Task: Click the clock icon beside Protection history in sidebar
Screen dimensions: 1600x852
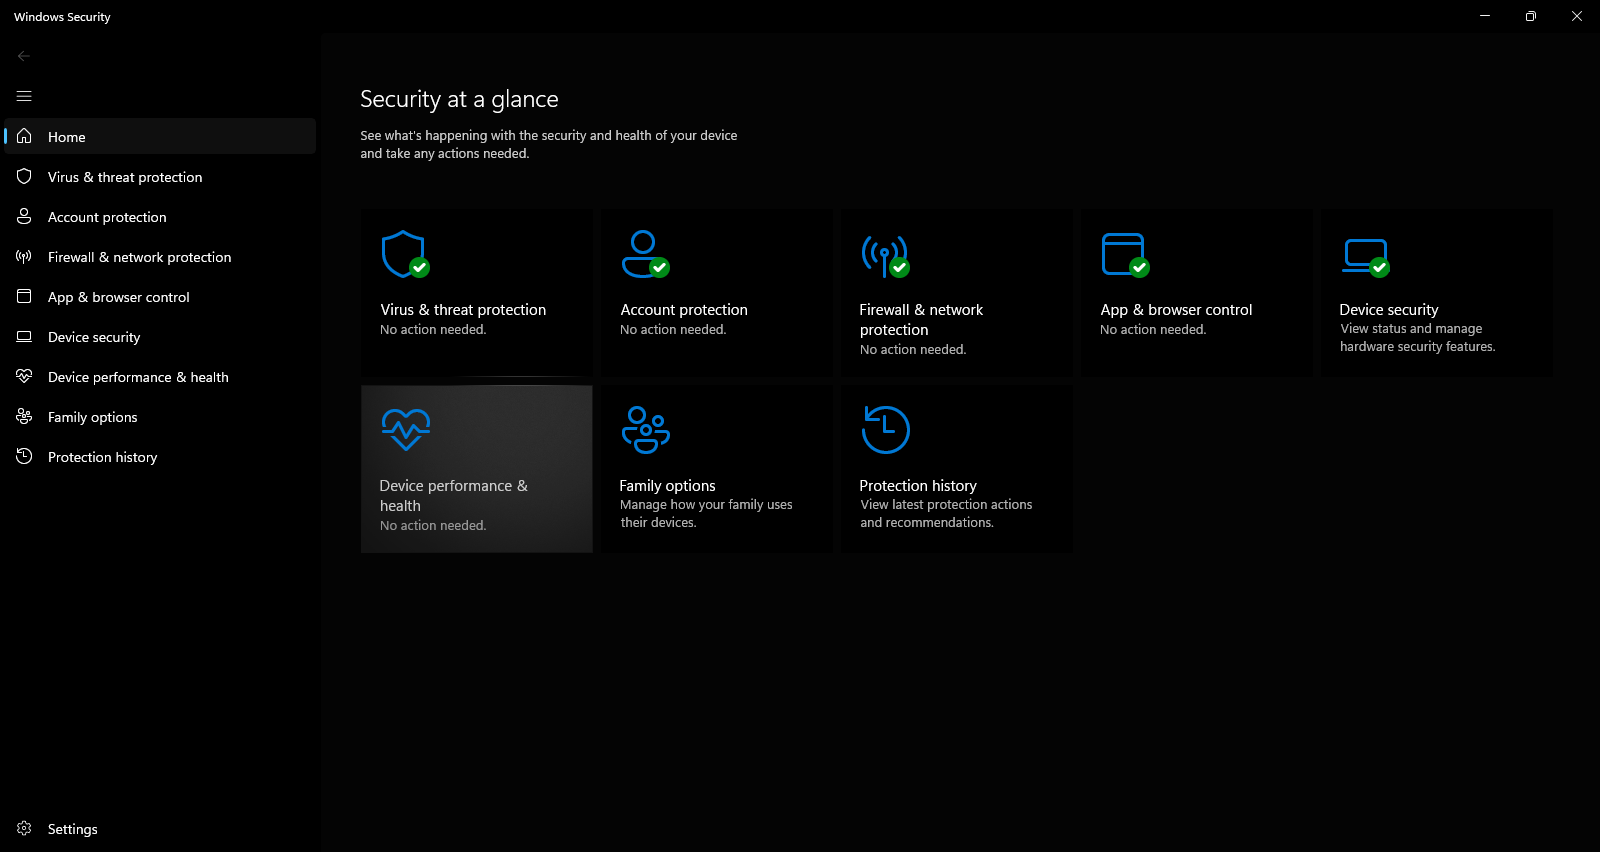Action: [x=24, y=456]
